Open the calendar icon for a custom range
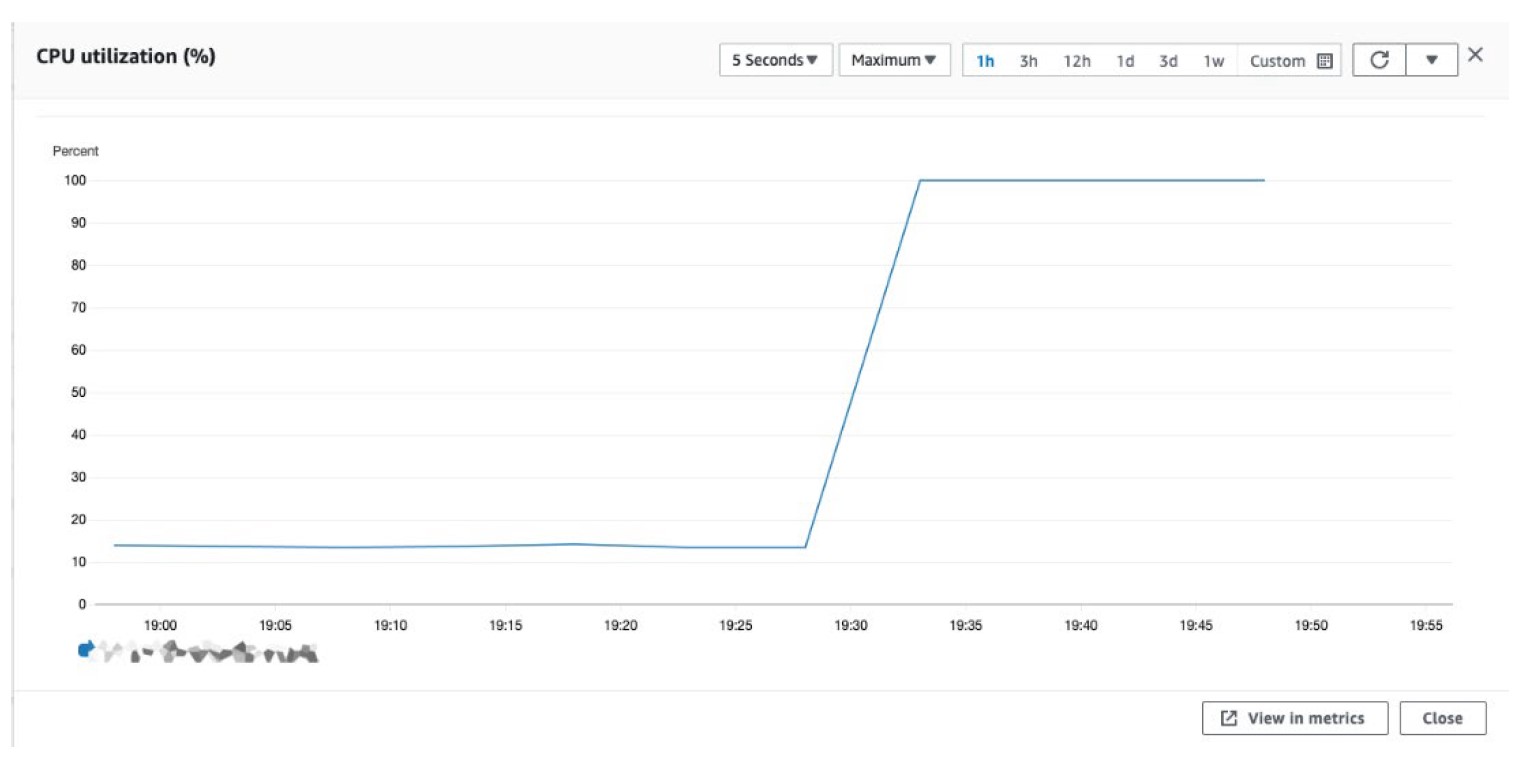Viewport: 1531px width, 771px height. pos(1325,61)
